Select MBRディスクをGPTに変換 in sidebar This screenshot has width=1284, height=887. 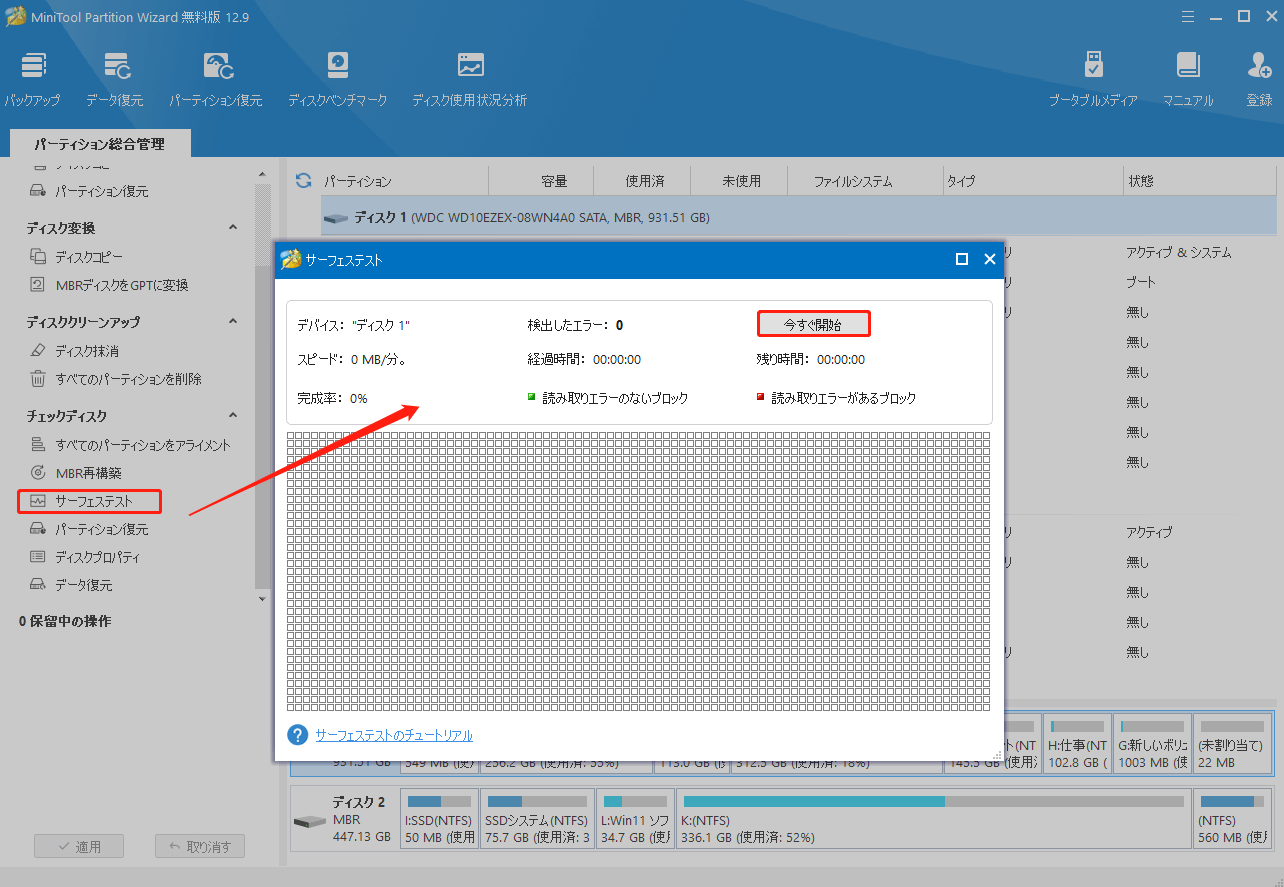[x=108, y=285]
